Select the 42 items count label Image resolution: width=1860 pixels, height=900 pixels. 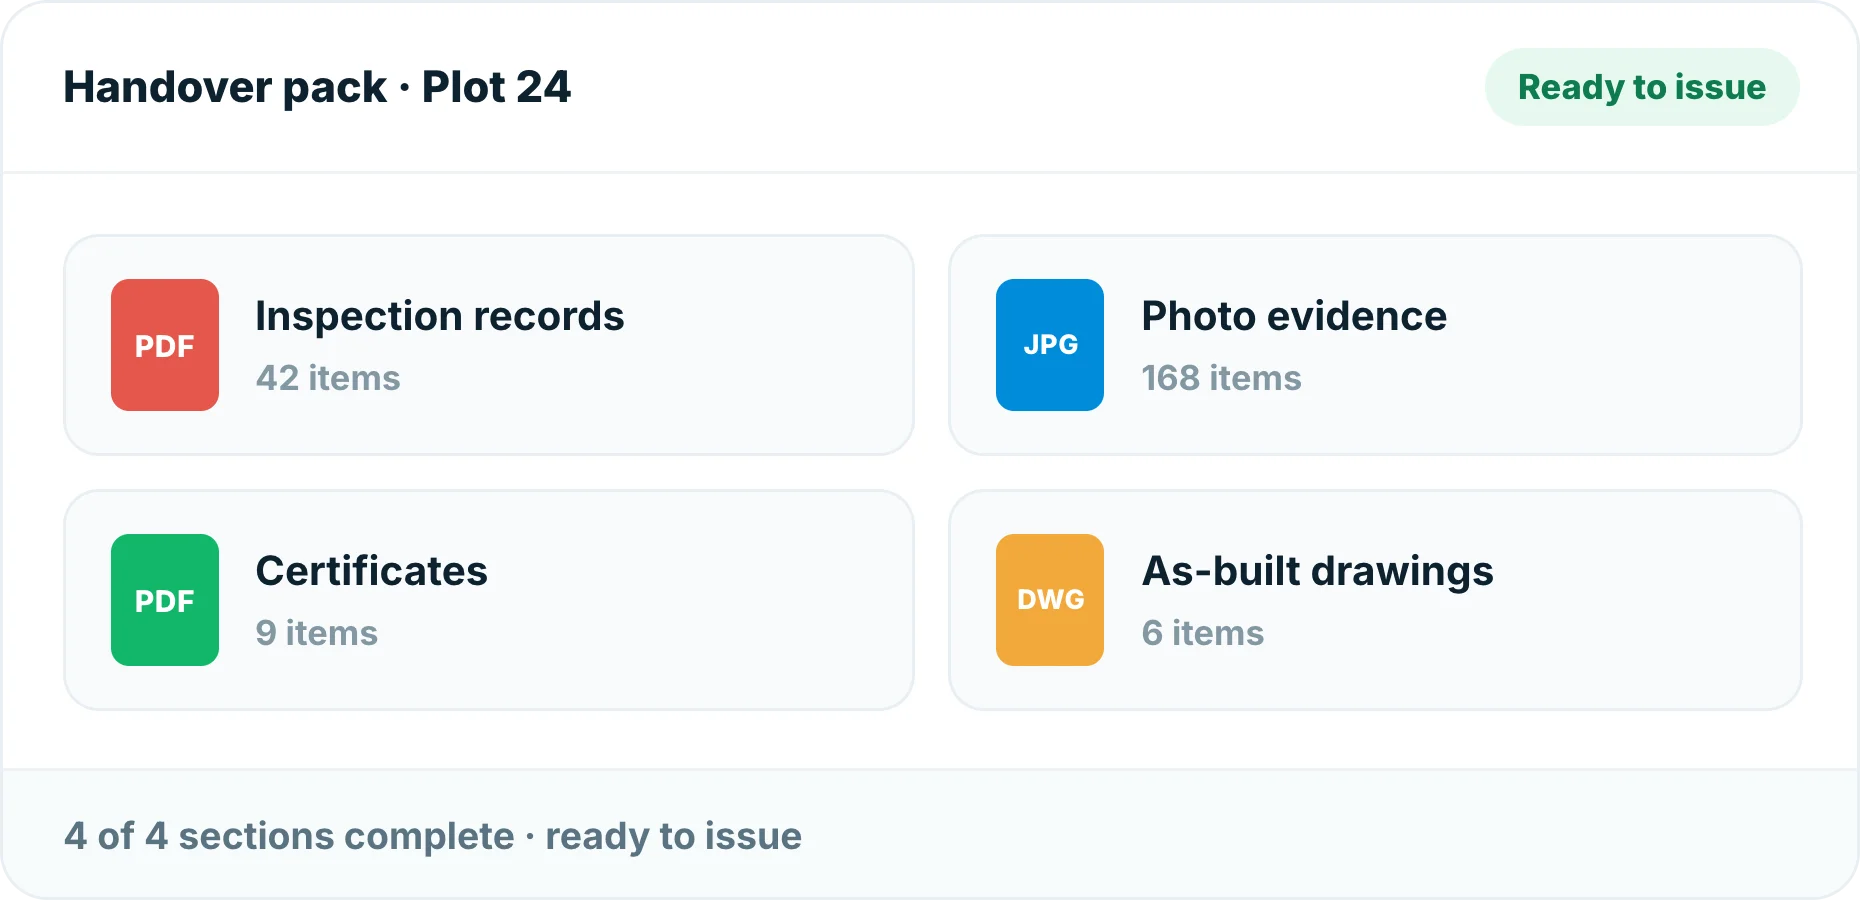[x=328, y=378]
